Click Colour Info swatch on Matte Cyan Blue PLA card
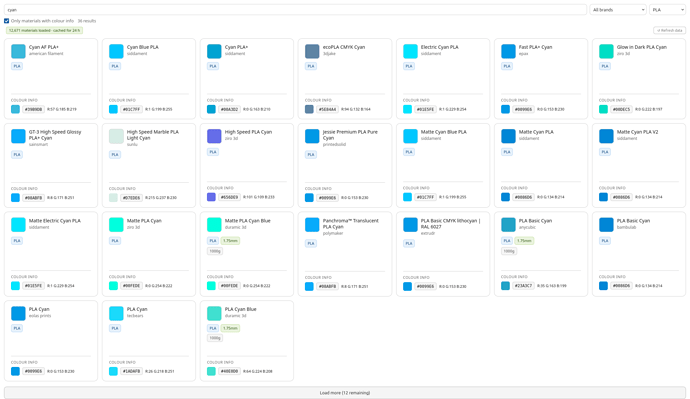 click(x=407, y=197)
